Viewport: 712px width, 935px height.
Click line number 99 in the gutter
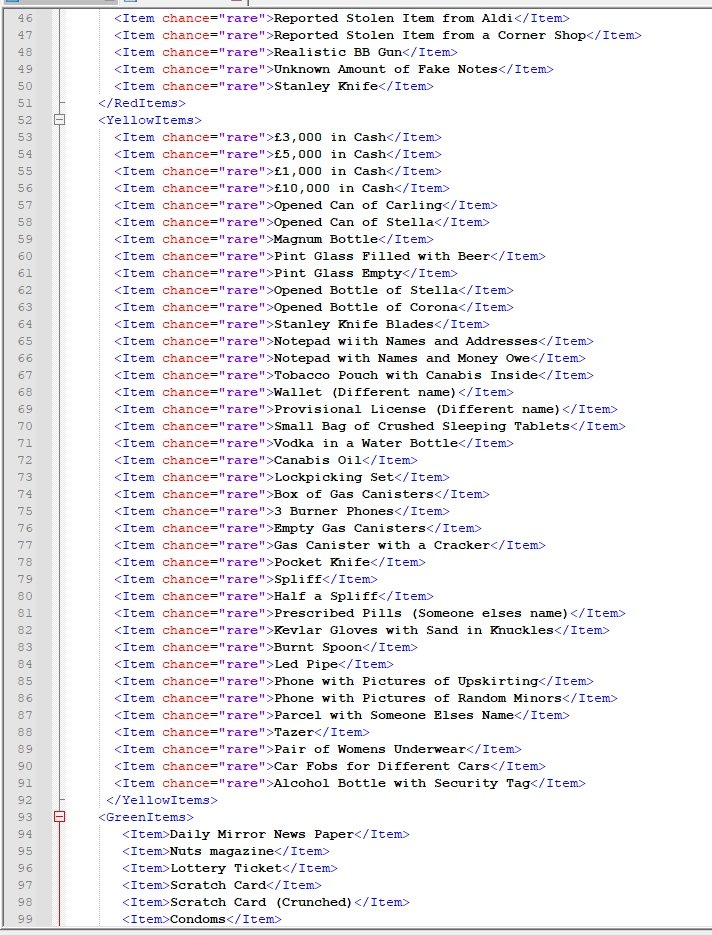point(24,919)
